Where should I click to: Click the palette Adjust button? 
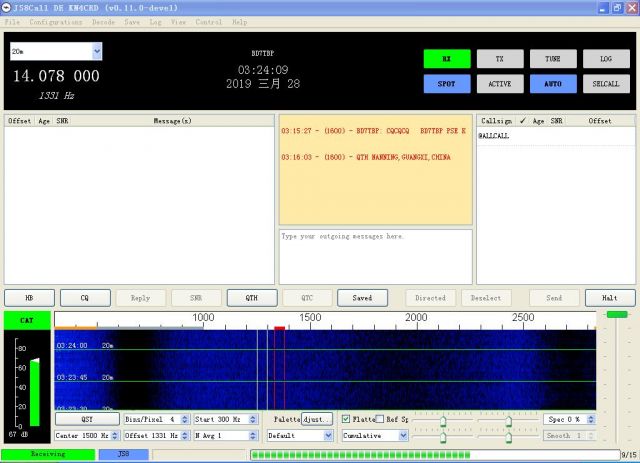(x=317, y=419)
